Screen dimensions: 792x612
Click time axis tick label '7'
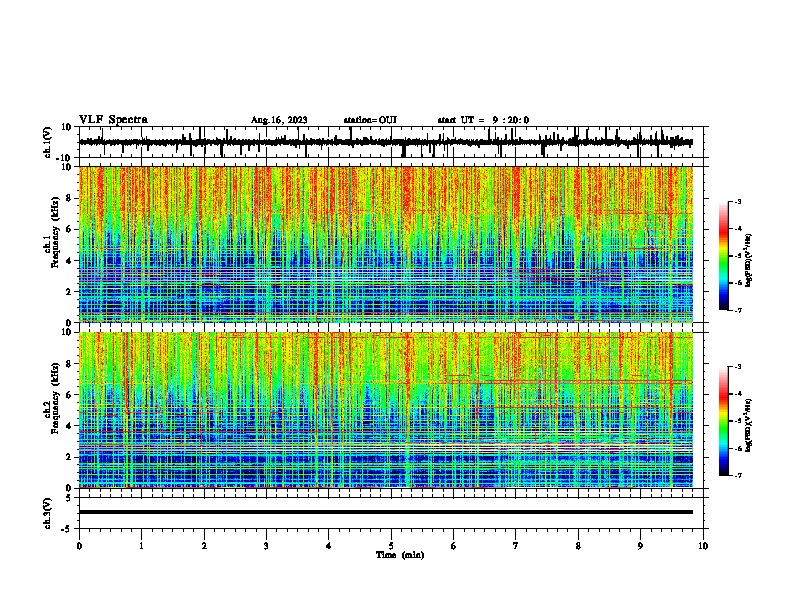[516, 546]
